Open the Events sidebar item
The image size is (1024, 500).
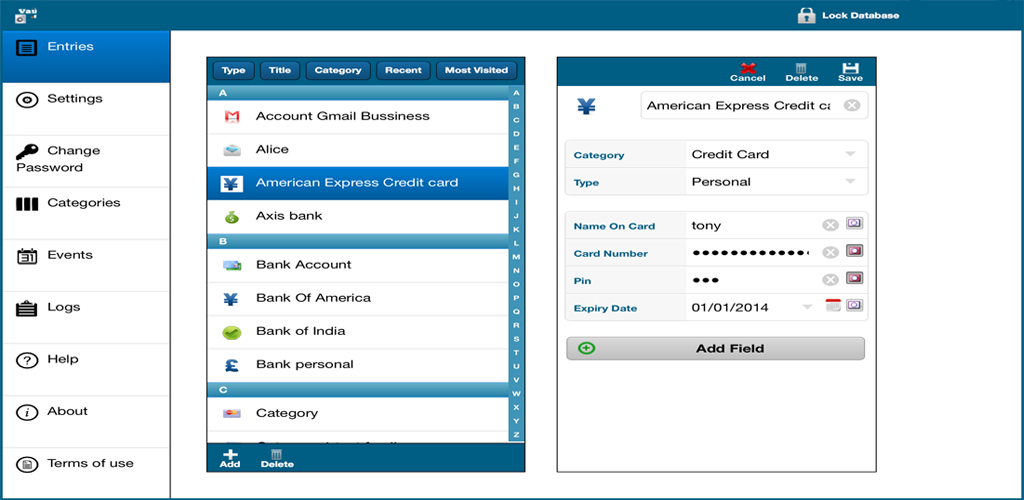[x=85, y=266]
